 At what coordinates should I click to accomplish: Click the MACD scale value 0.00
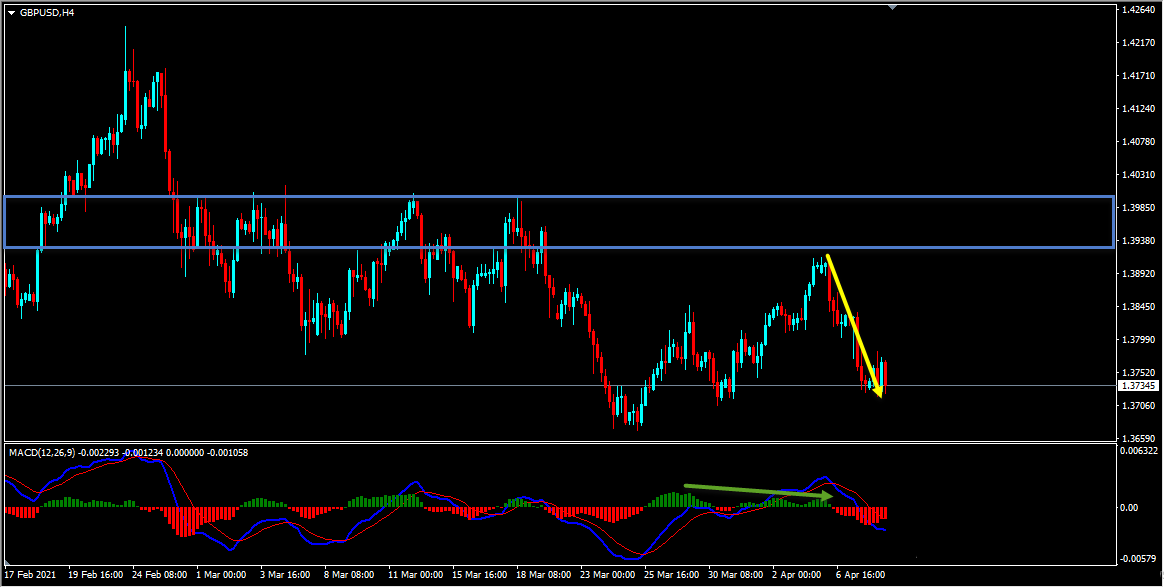tap(1131, 508)
